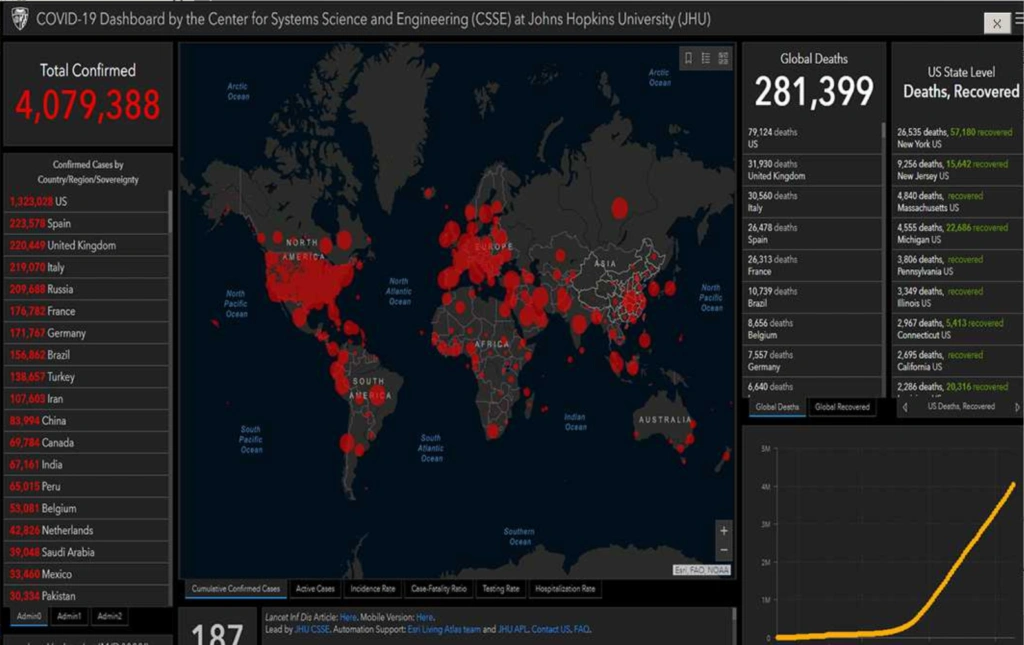Open the Mobile Version 'Here' link
1024x645 pixels.
[x=424, y=617]
